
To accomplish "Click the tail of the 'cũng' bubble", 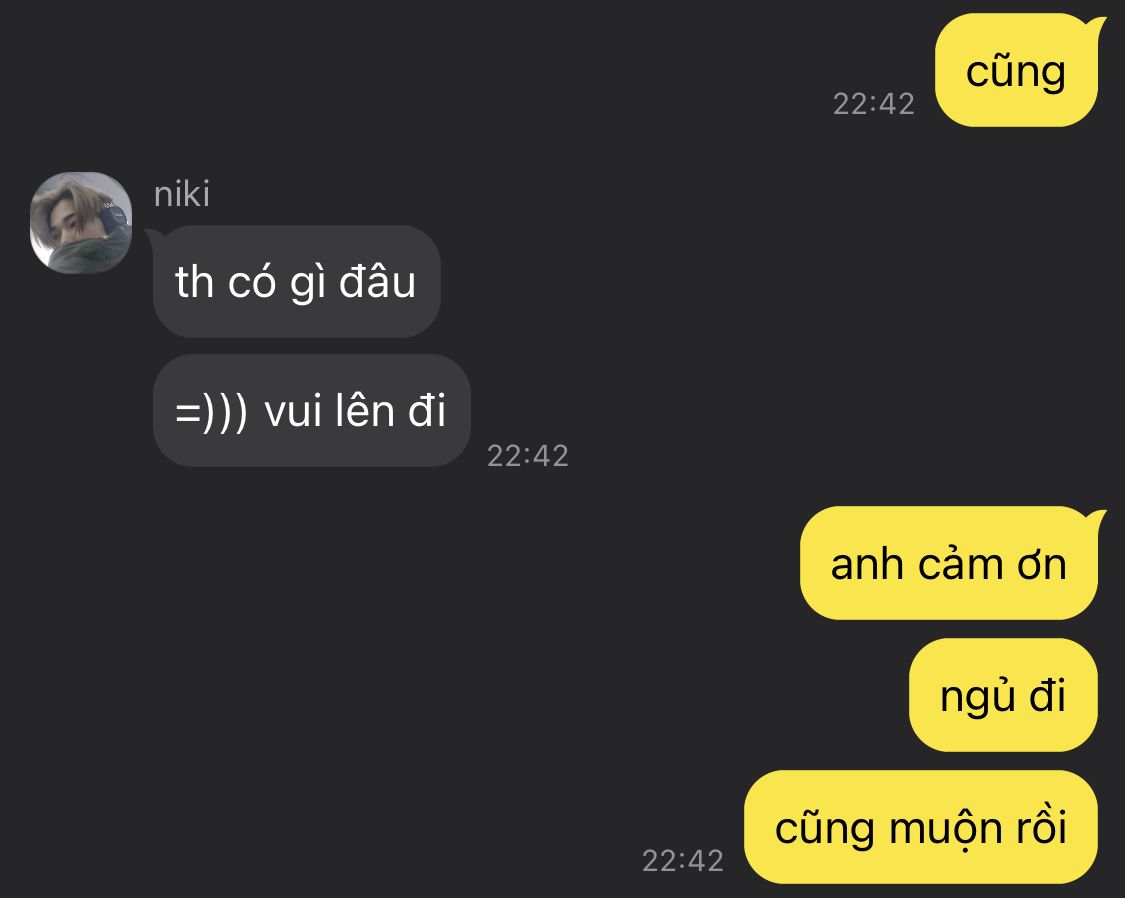I will (x=1096, y=26).
